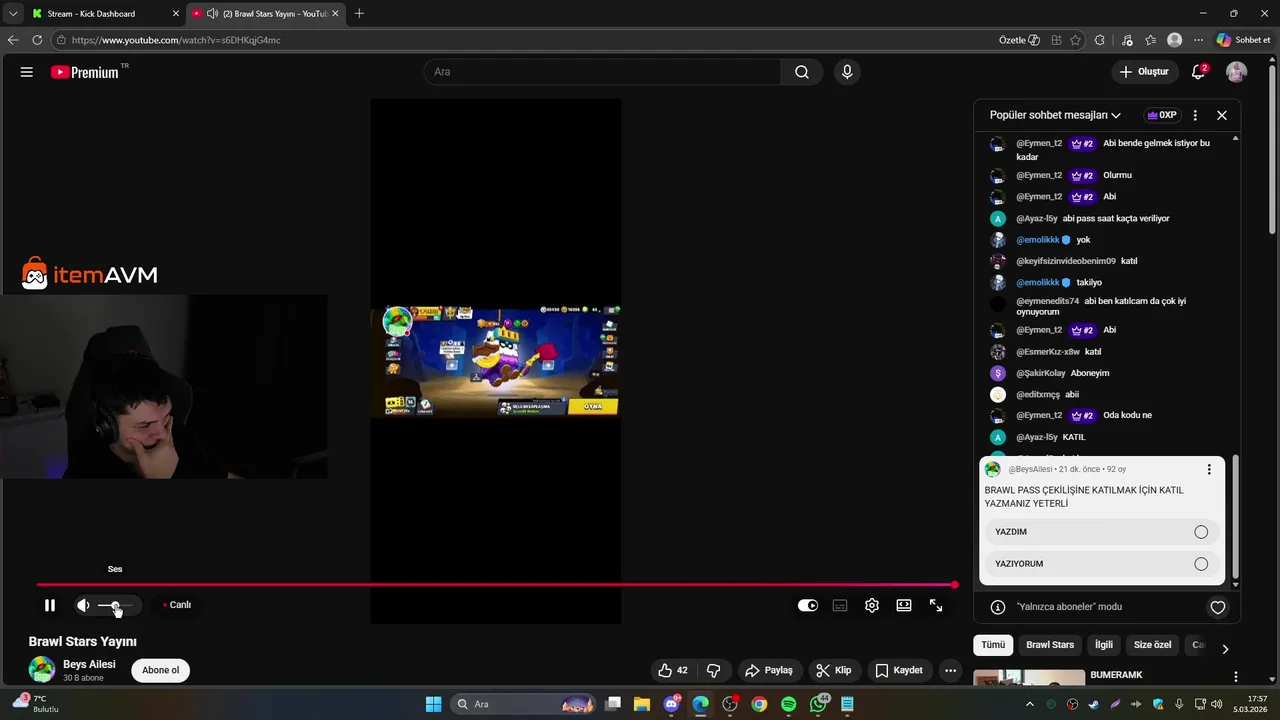
Task: Open Beys Ailesi channel avatar
Action: click(42, 670)
